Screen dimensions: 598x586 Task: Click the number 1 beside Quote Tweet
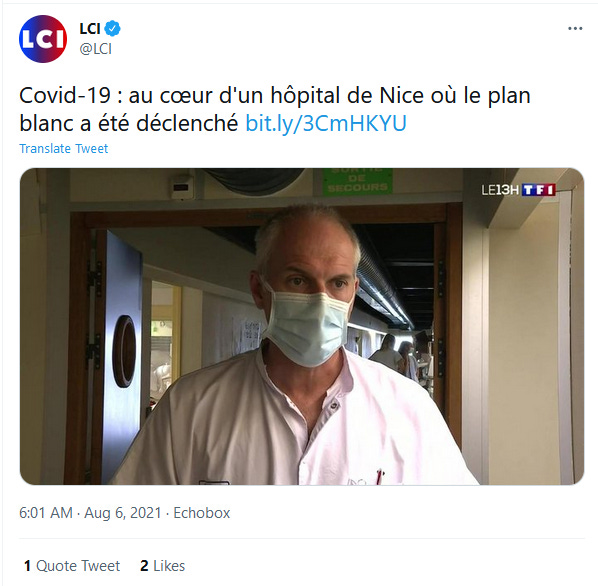[x=27, y=566]
